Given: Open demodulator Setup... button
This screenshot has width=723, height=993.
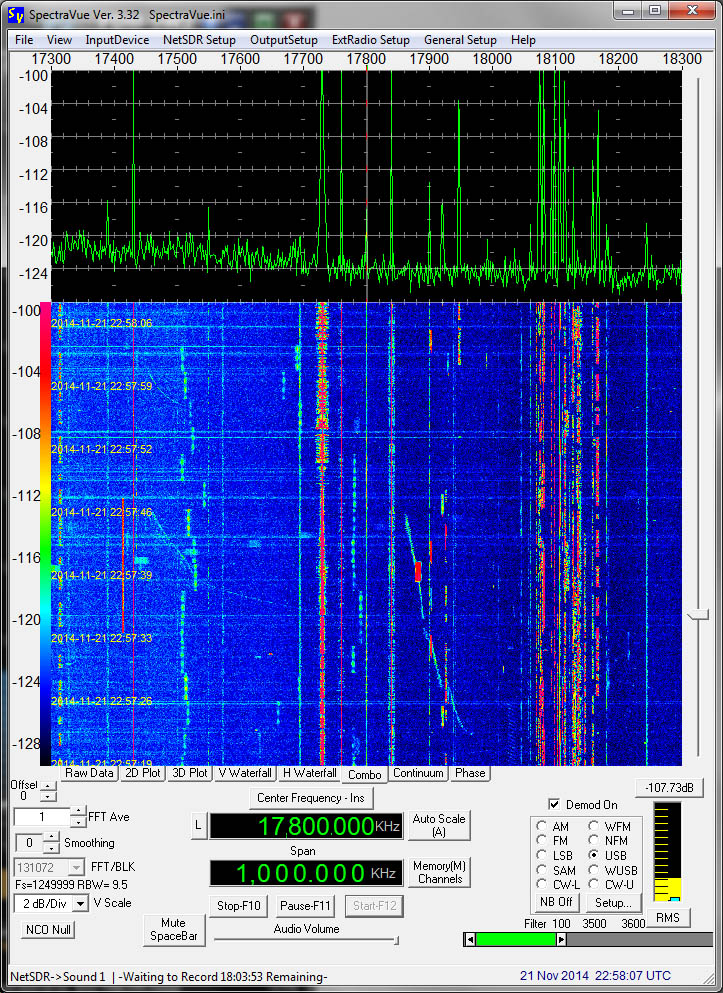Looking at the screenshot, I should click(x=613, y=902).
